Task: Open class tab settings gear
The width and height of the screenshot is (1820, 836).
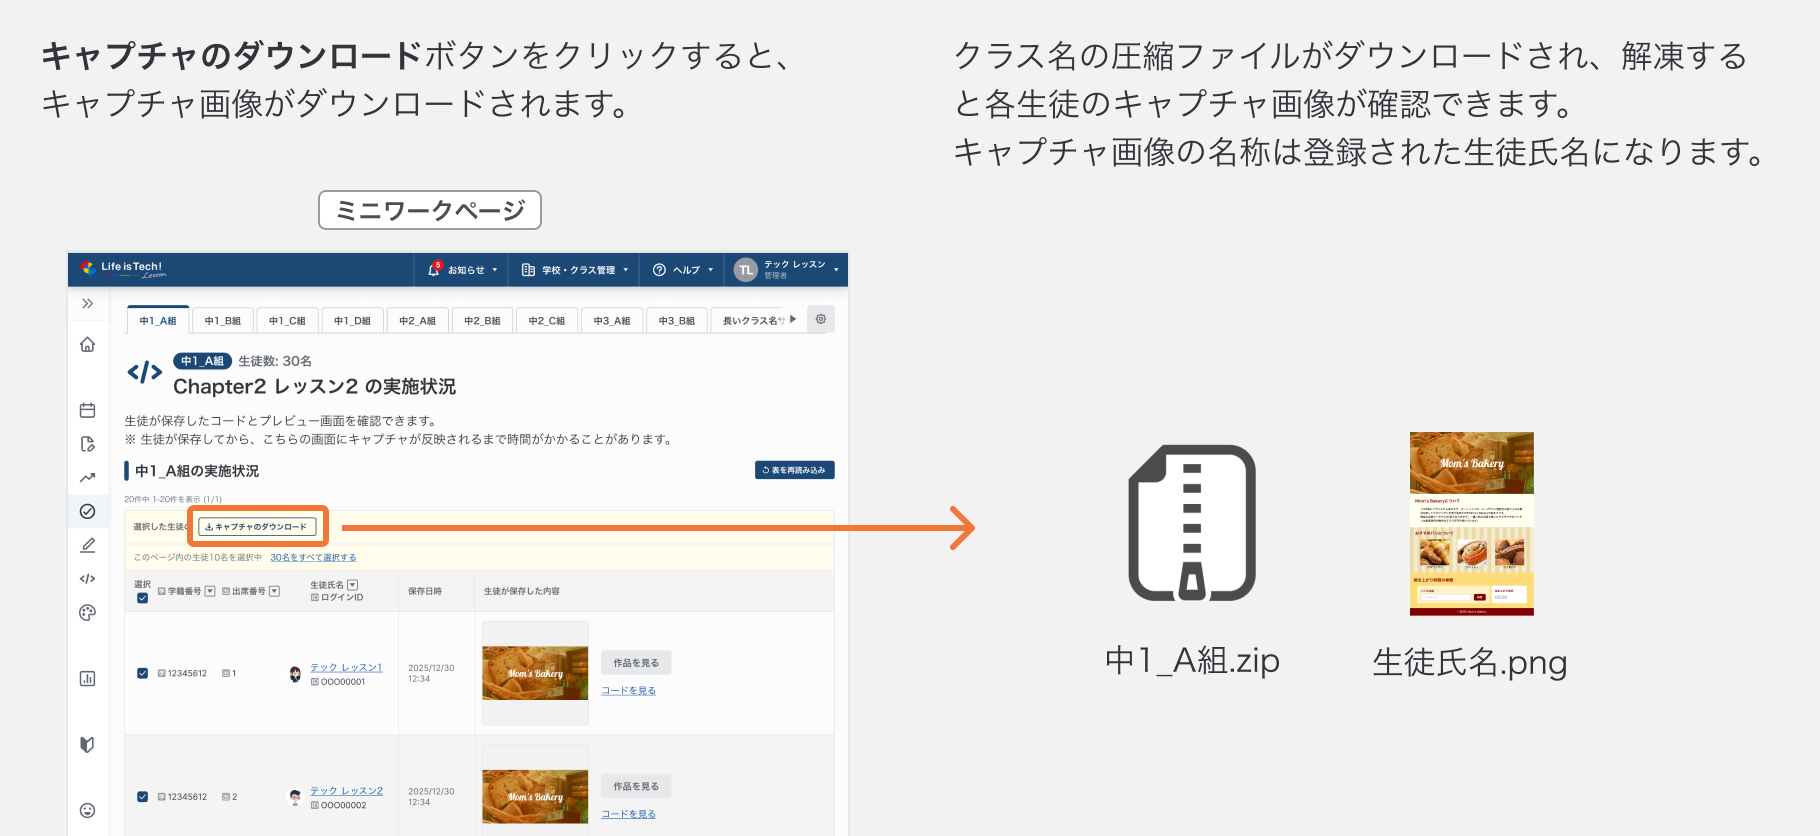Action: (821, 319)
